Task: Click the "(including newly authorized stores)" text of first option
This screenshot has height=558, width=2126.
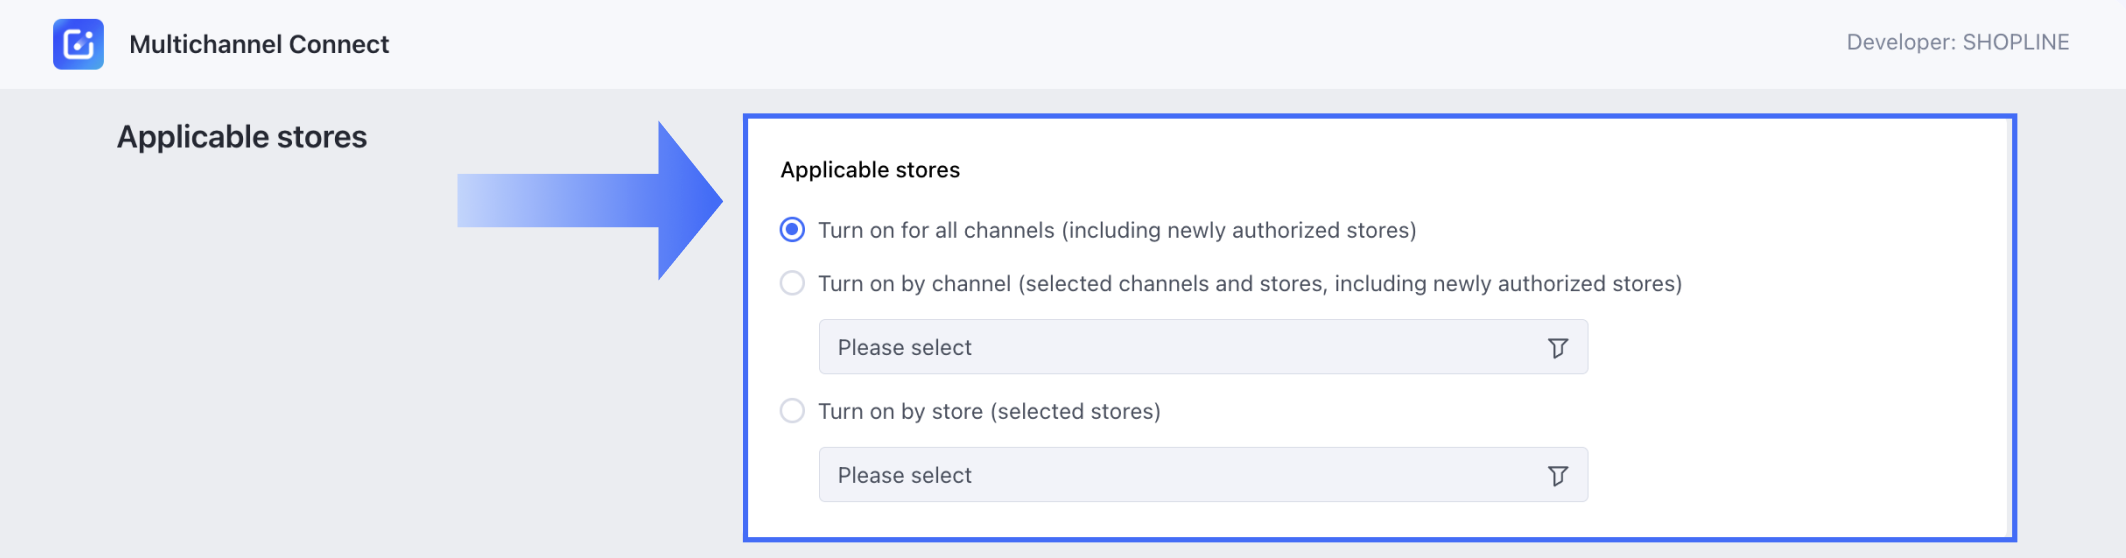Action: coord(1239,231)
